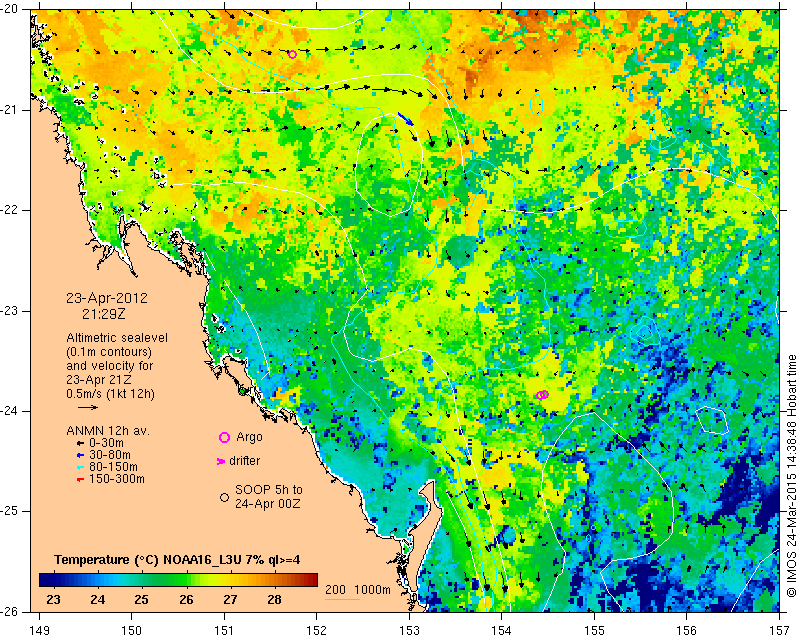This screenshot has height=640, width=800.
Task: Click the color bar '27' label
Action: 230,600
